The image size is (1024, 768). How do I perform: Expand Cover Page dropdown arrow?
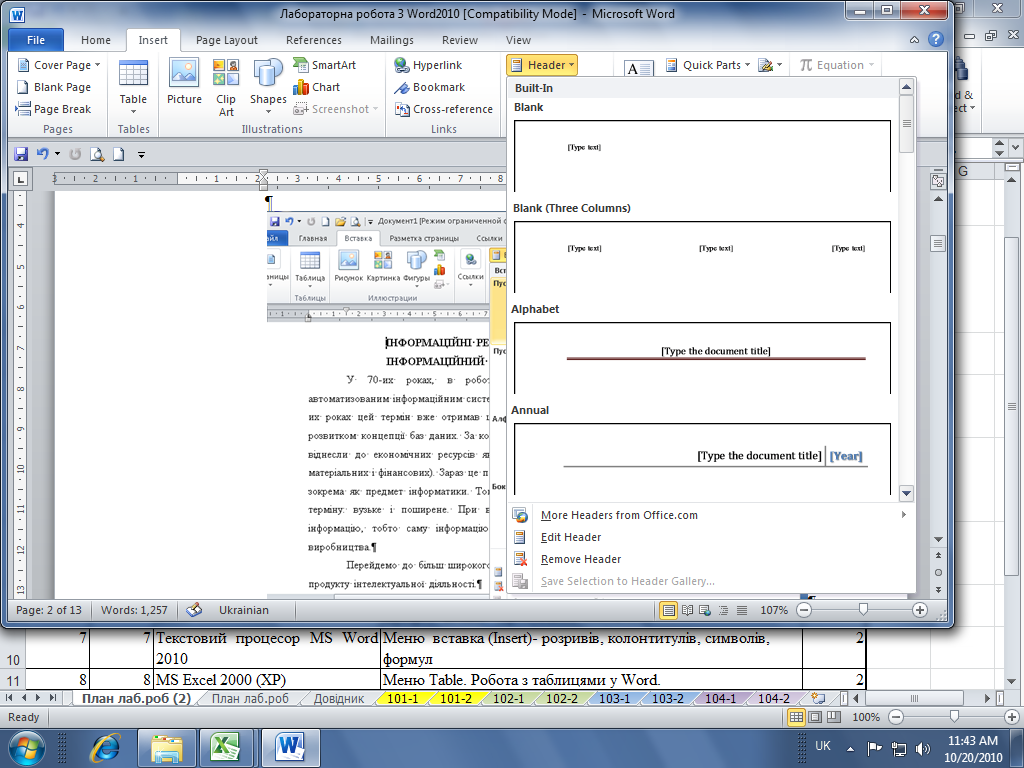point(97,65)
